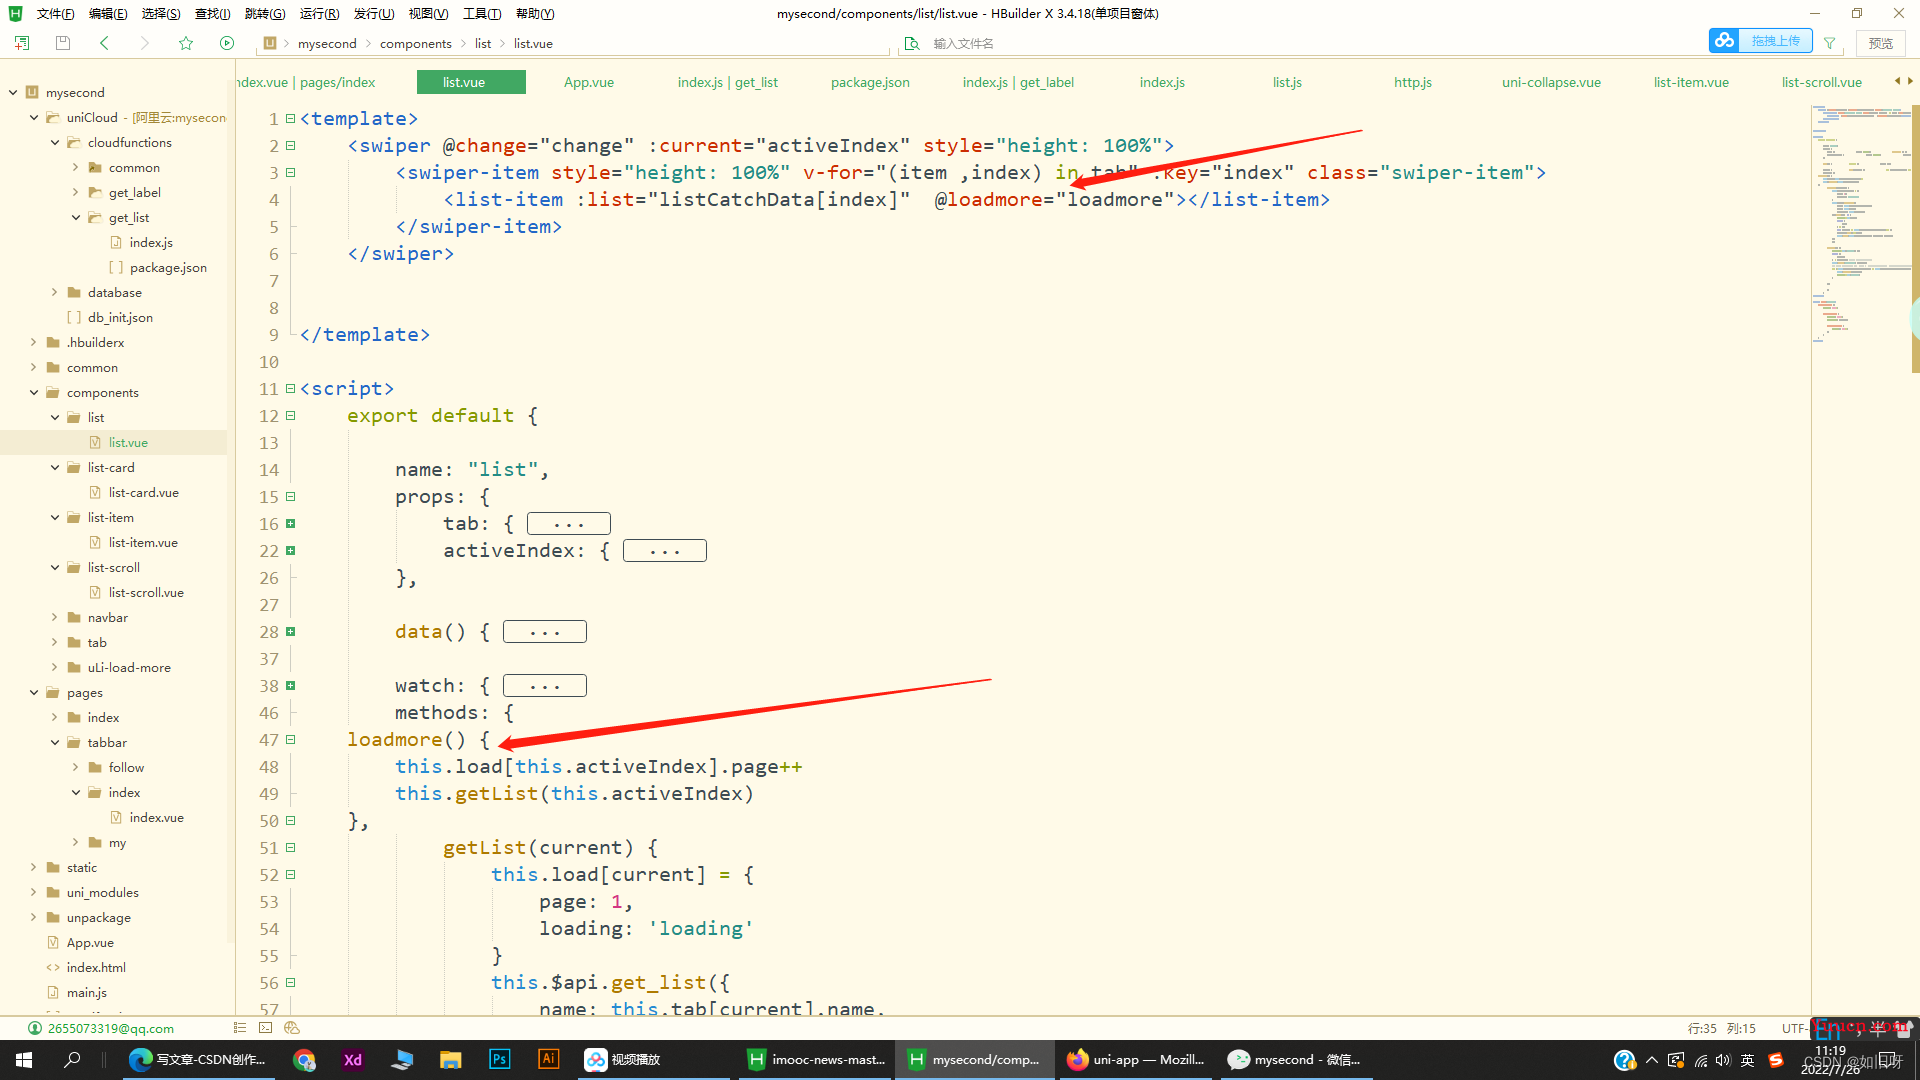Click the filter funnel icon

[x=1829, y=43]
